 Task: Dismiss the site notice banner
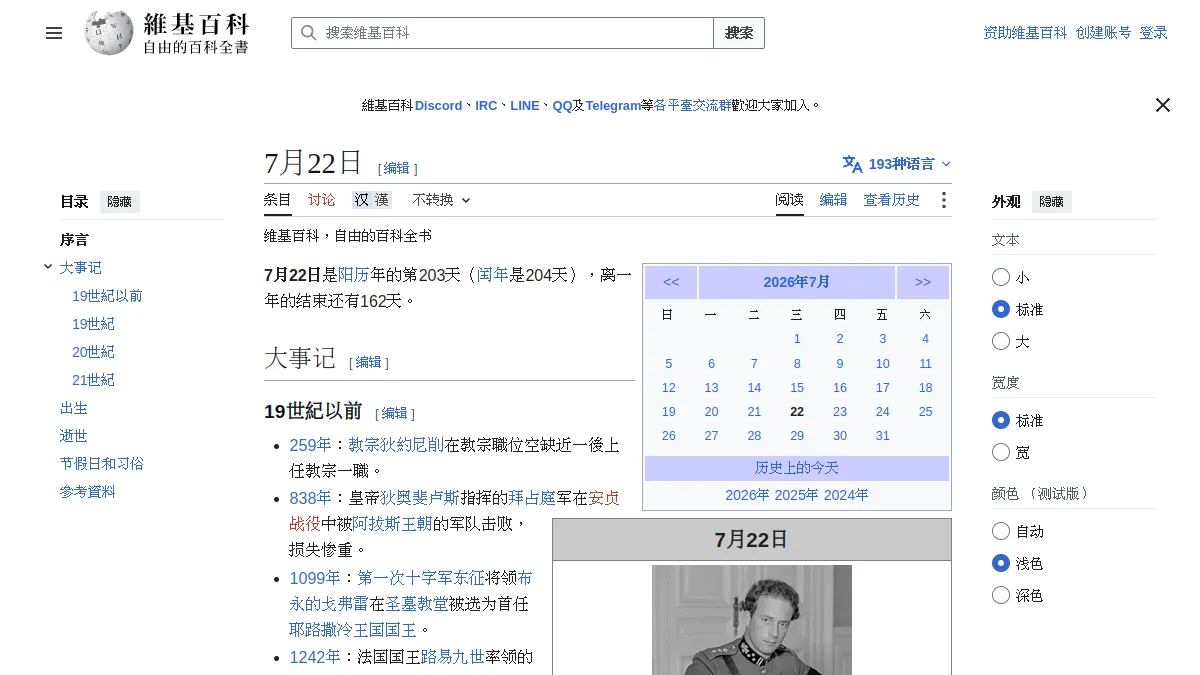(x=1163, y=105)
